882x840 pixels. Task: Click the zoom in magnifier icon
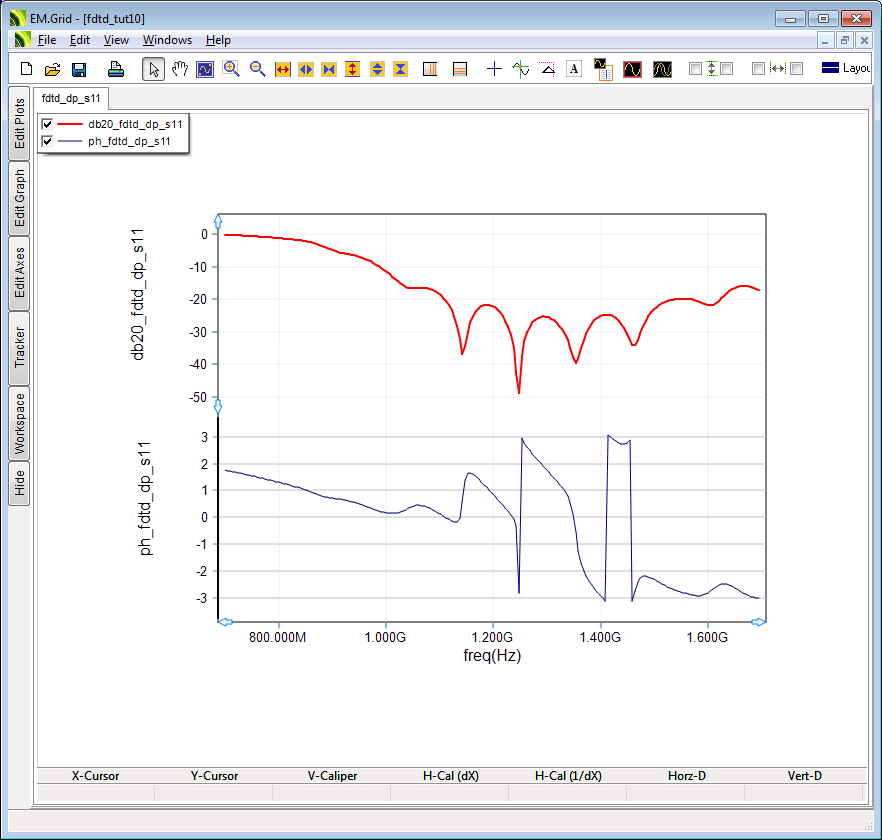pos(231,69)
